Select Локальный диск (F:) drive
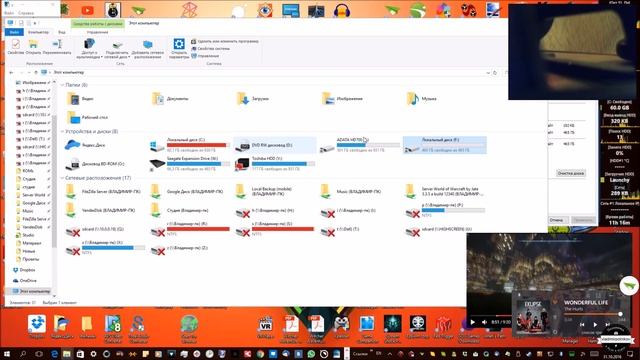Screen dimensions: 640x360 [x=444, y=145]
